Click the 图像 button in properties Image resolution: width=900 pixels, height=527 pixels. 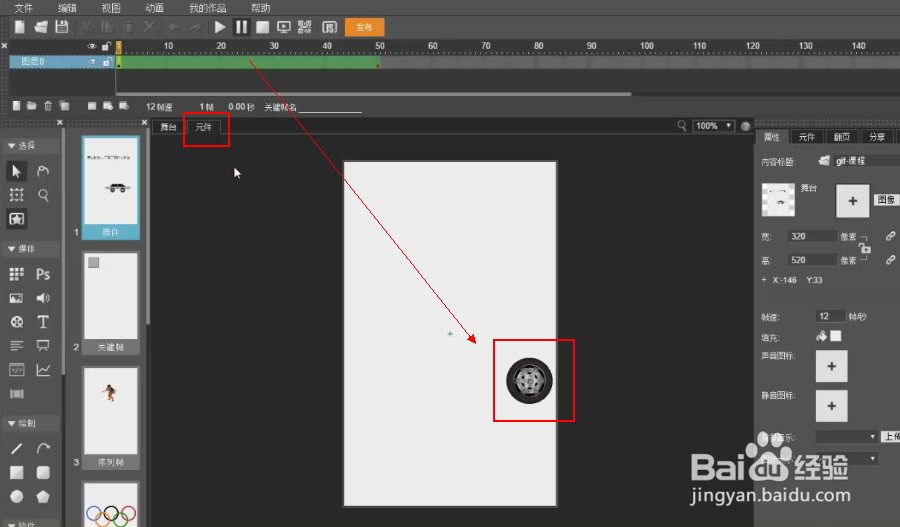pos(886,200)
